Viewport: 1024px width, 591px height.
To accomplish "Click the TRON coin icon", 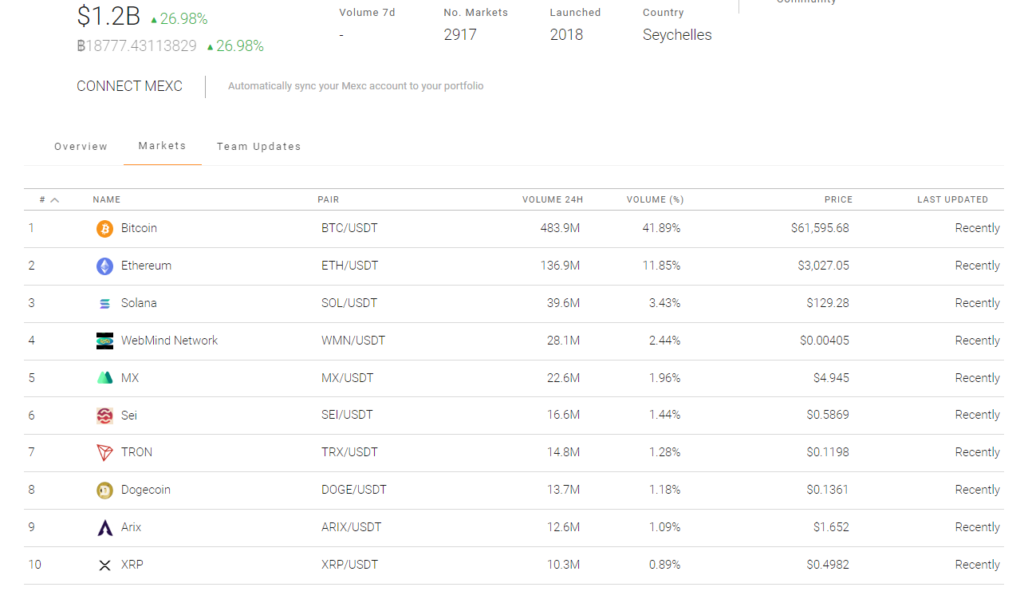I will pos(104,453).
